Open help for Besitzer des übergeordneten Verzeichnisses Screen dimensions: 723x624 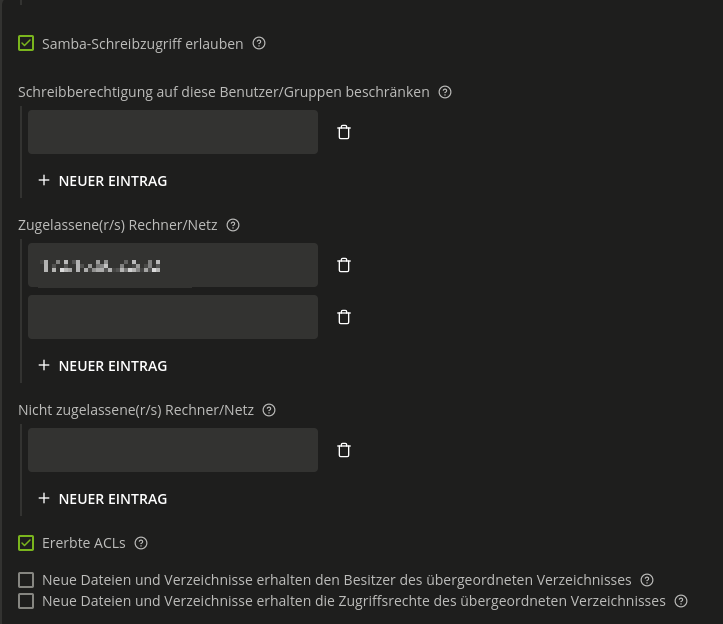(x=647, y=580)
